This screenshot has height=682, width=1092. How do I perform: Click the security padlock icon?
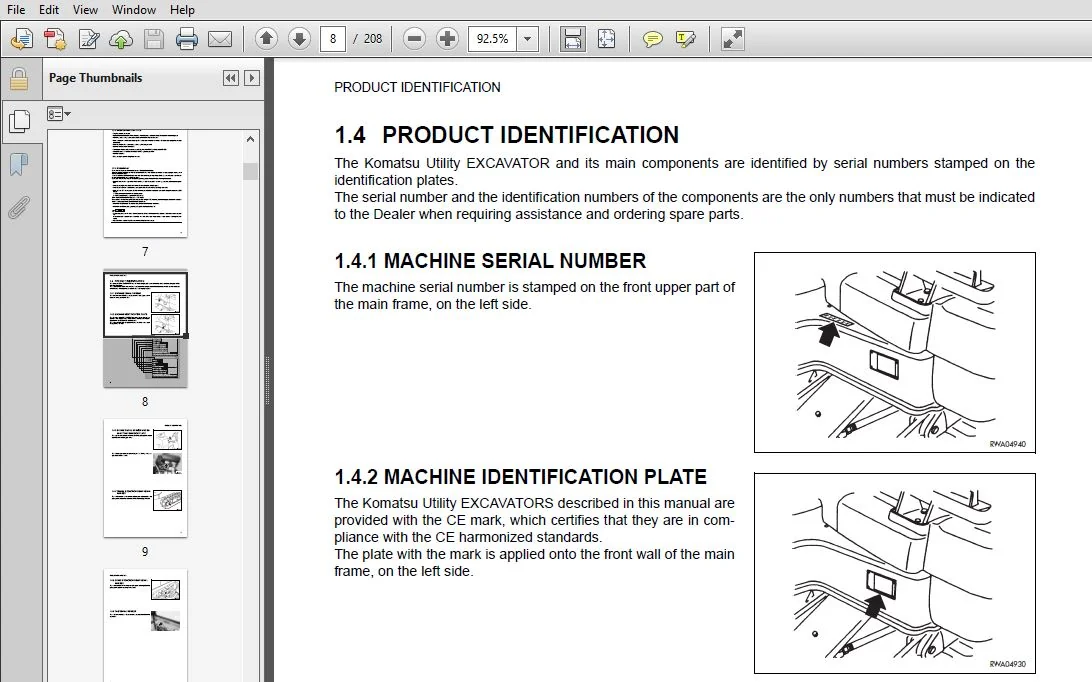pos(19,79)
